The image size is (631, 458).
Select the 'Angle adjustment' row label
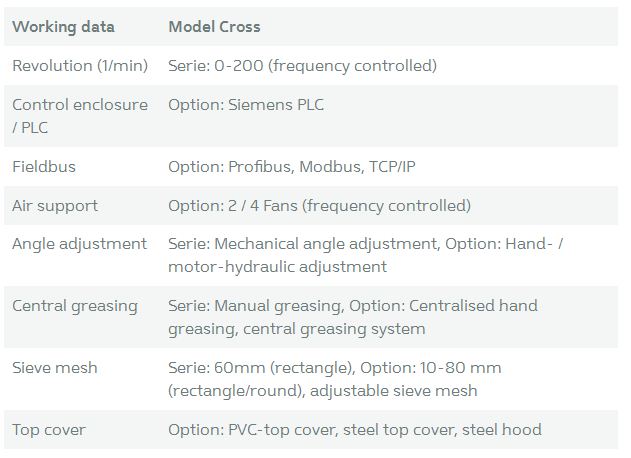pos(79,244)
